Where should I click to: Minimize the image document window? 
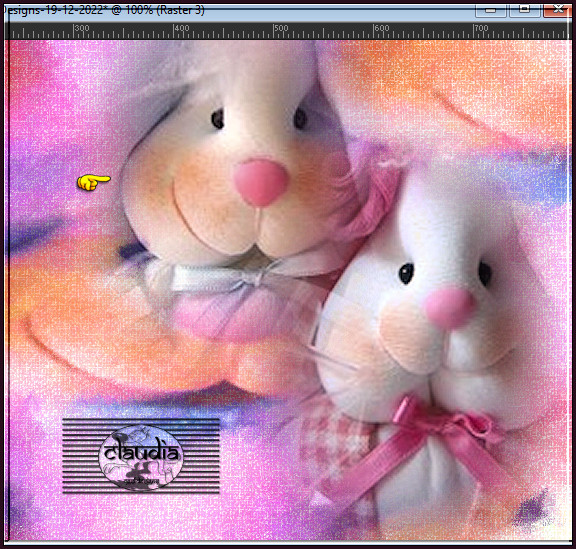[491, 10]
